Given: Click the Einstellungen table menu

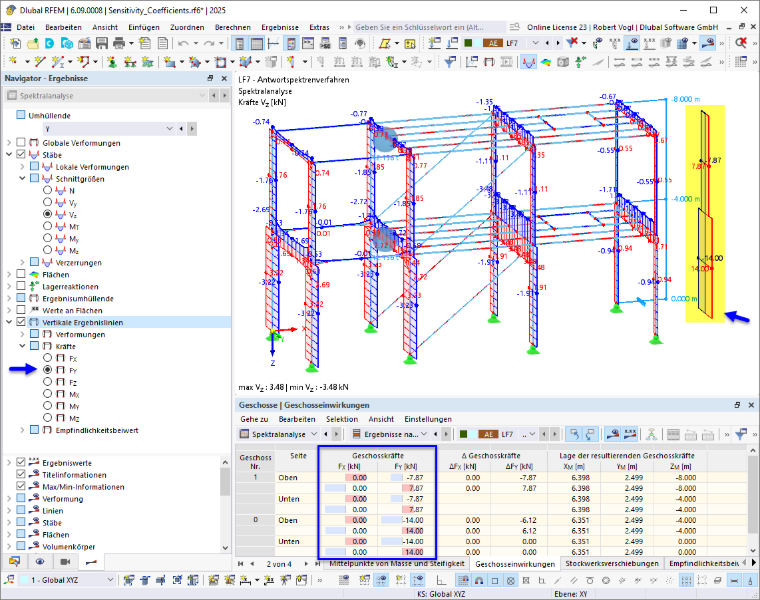Looking at the screenshot, I should click(428, 419).
